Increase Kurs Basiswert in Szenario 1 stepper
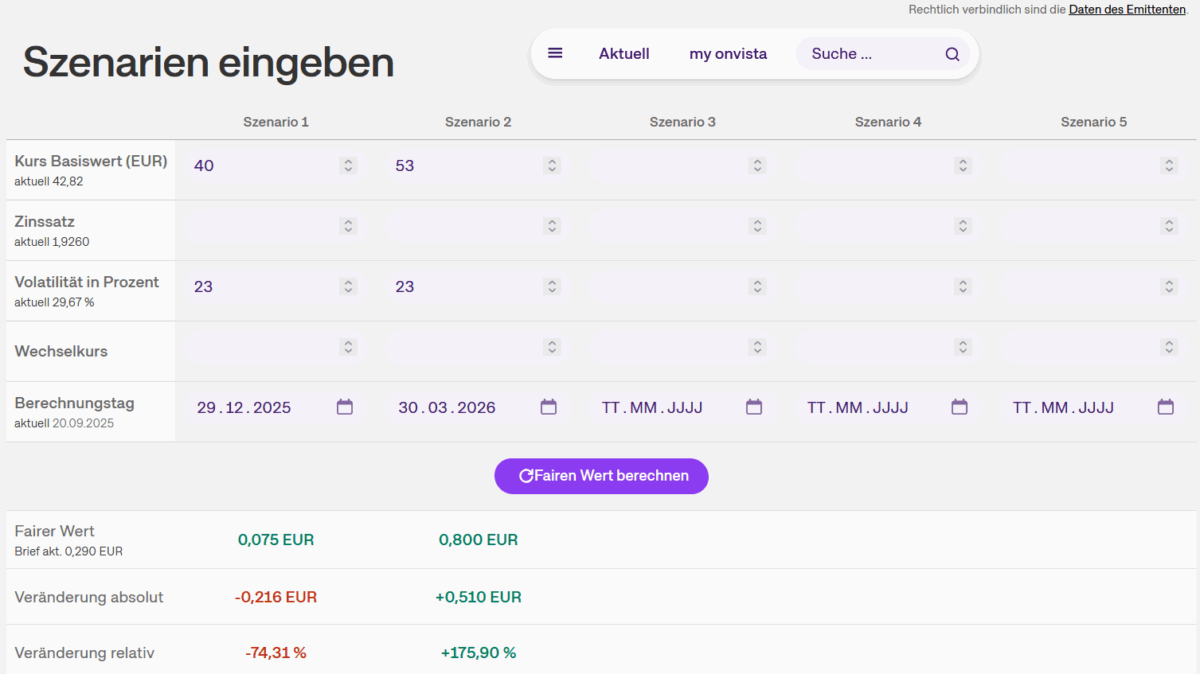1200x674 pixels. click(347, 161)
